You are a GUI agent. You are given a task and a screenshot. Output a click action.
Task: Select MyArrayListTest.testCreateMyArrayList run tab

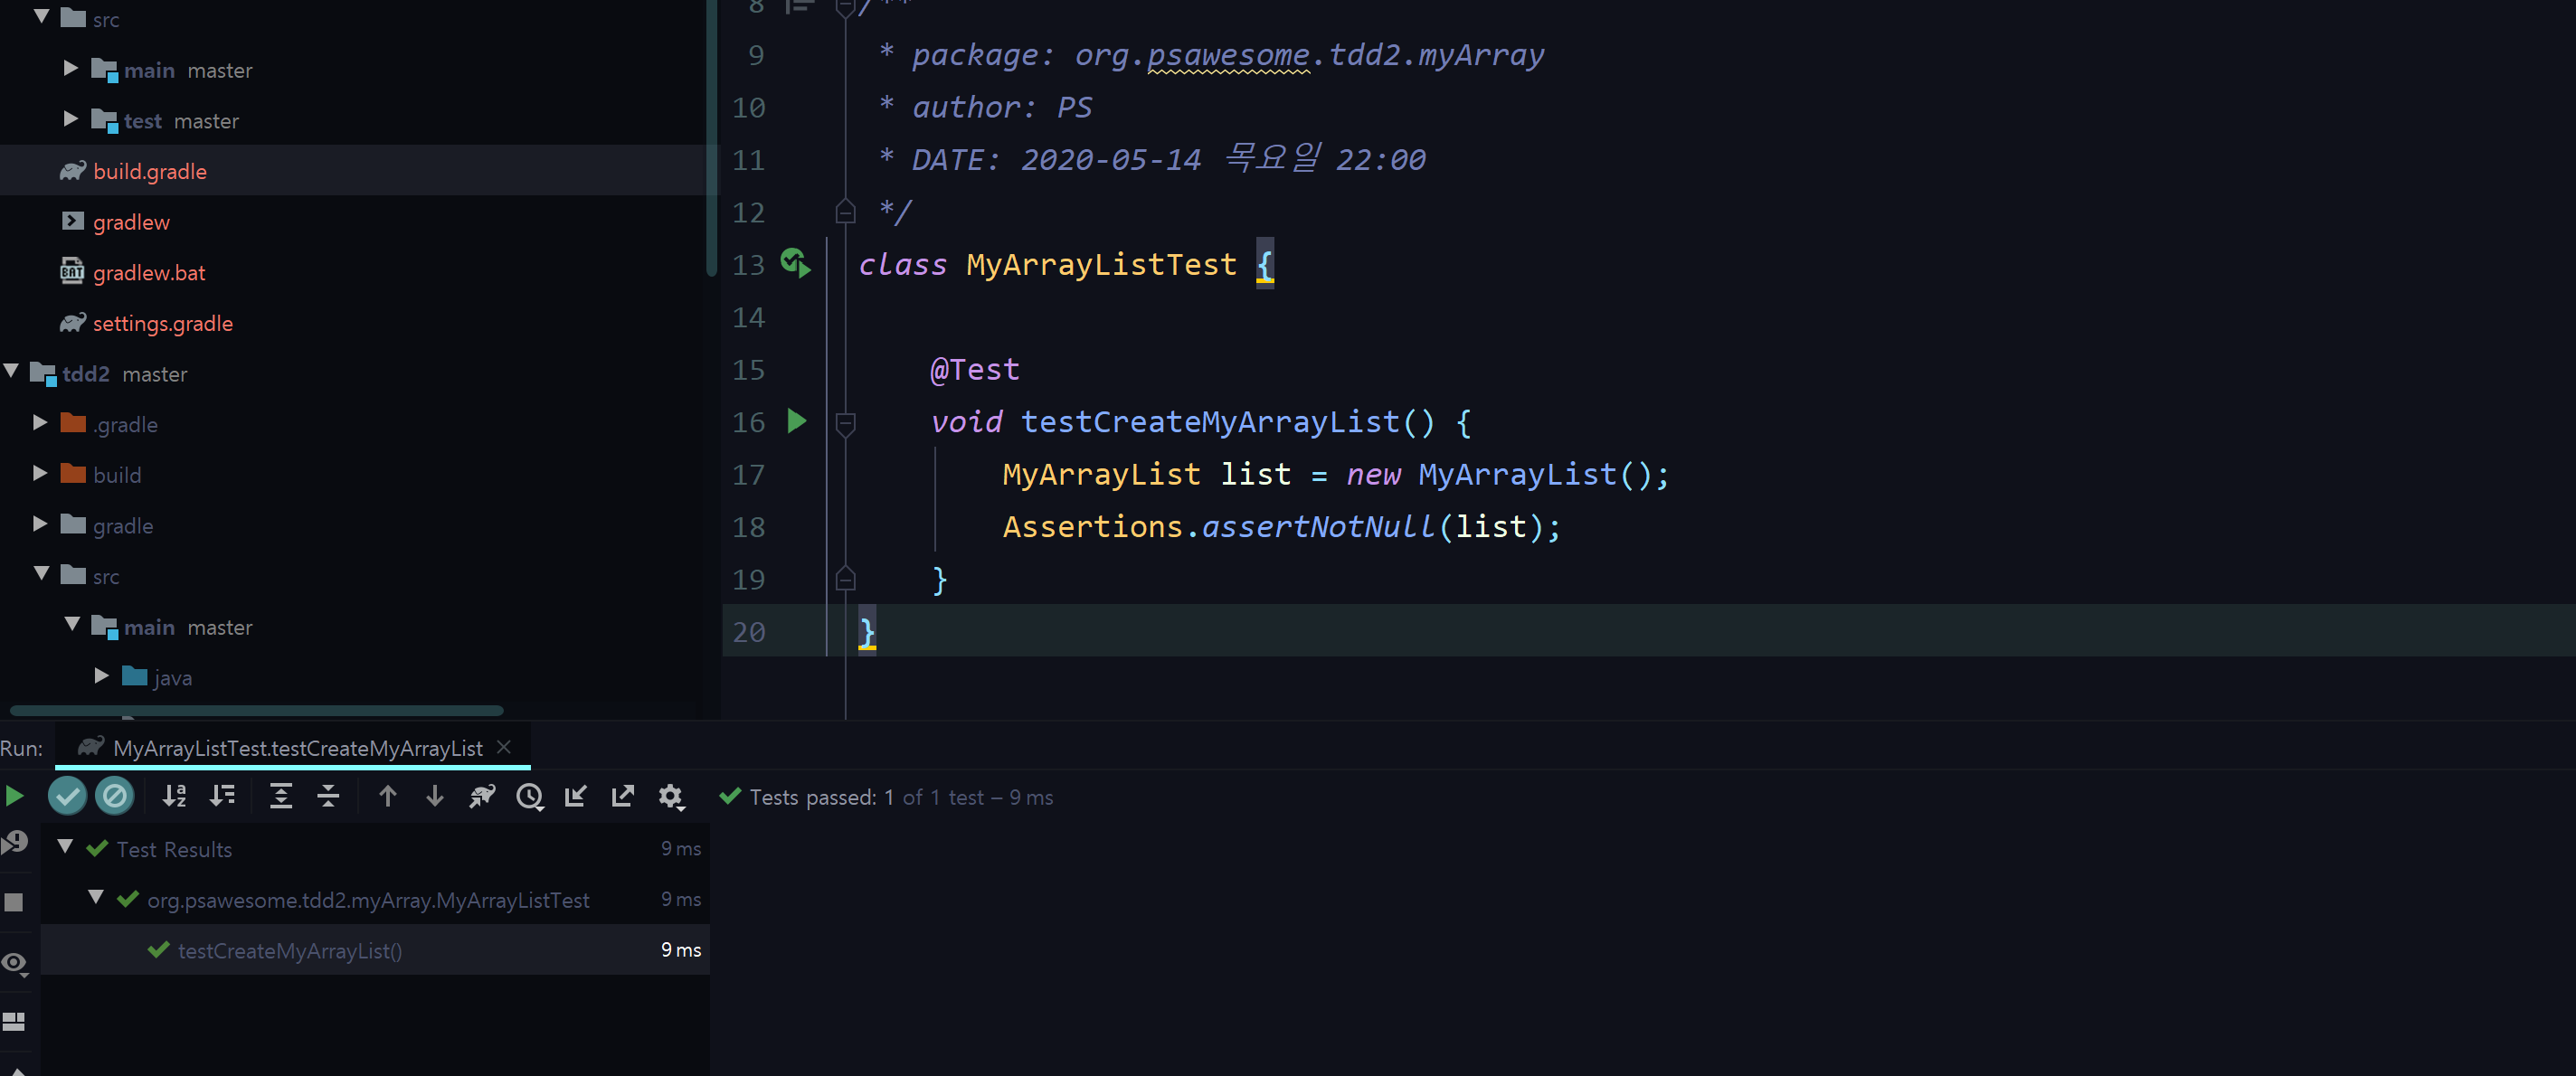297,748
